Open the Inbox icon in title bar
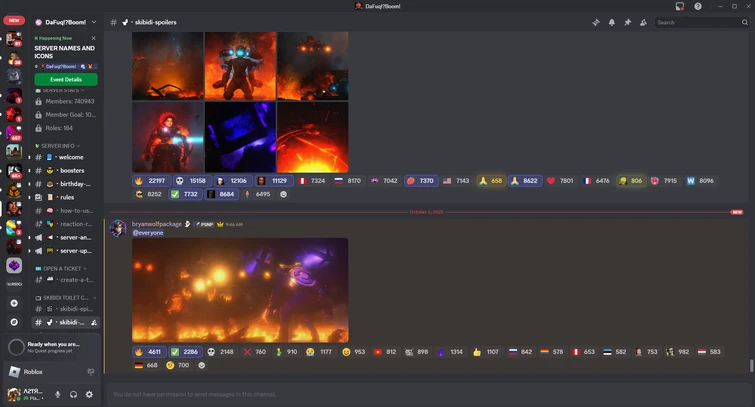 [x=680, y=6]
